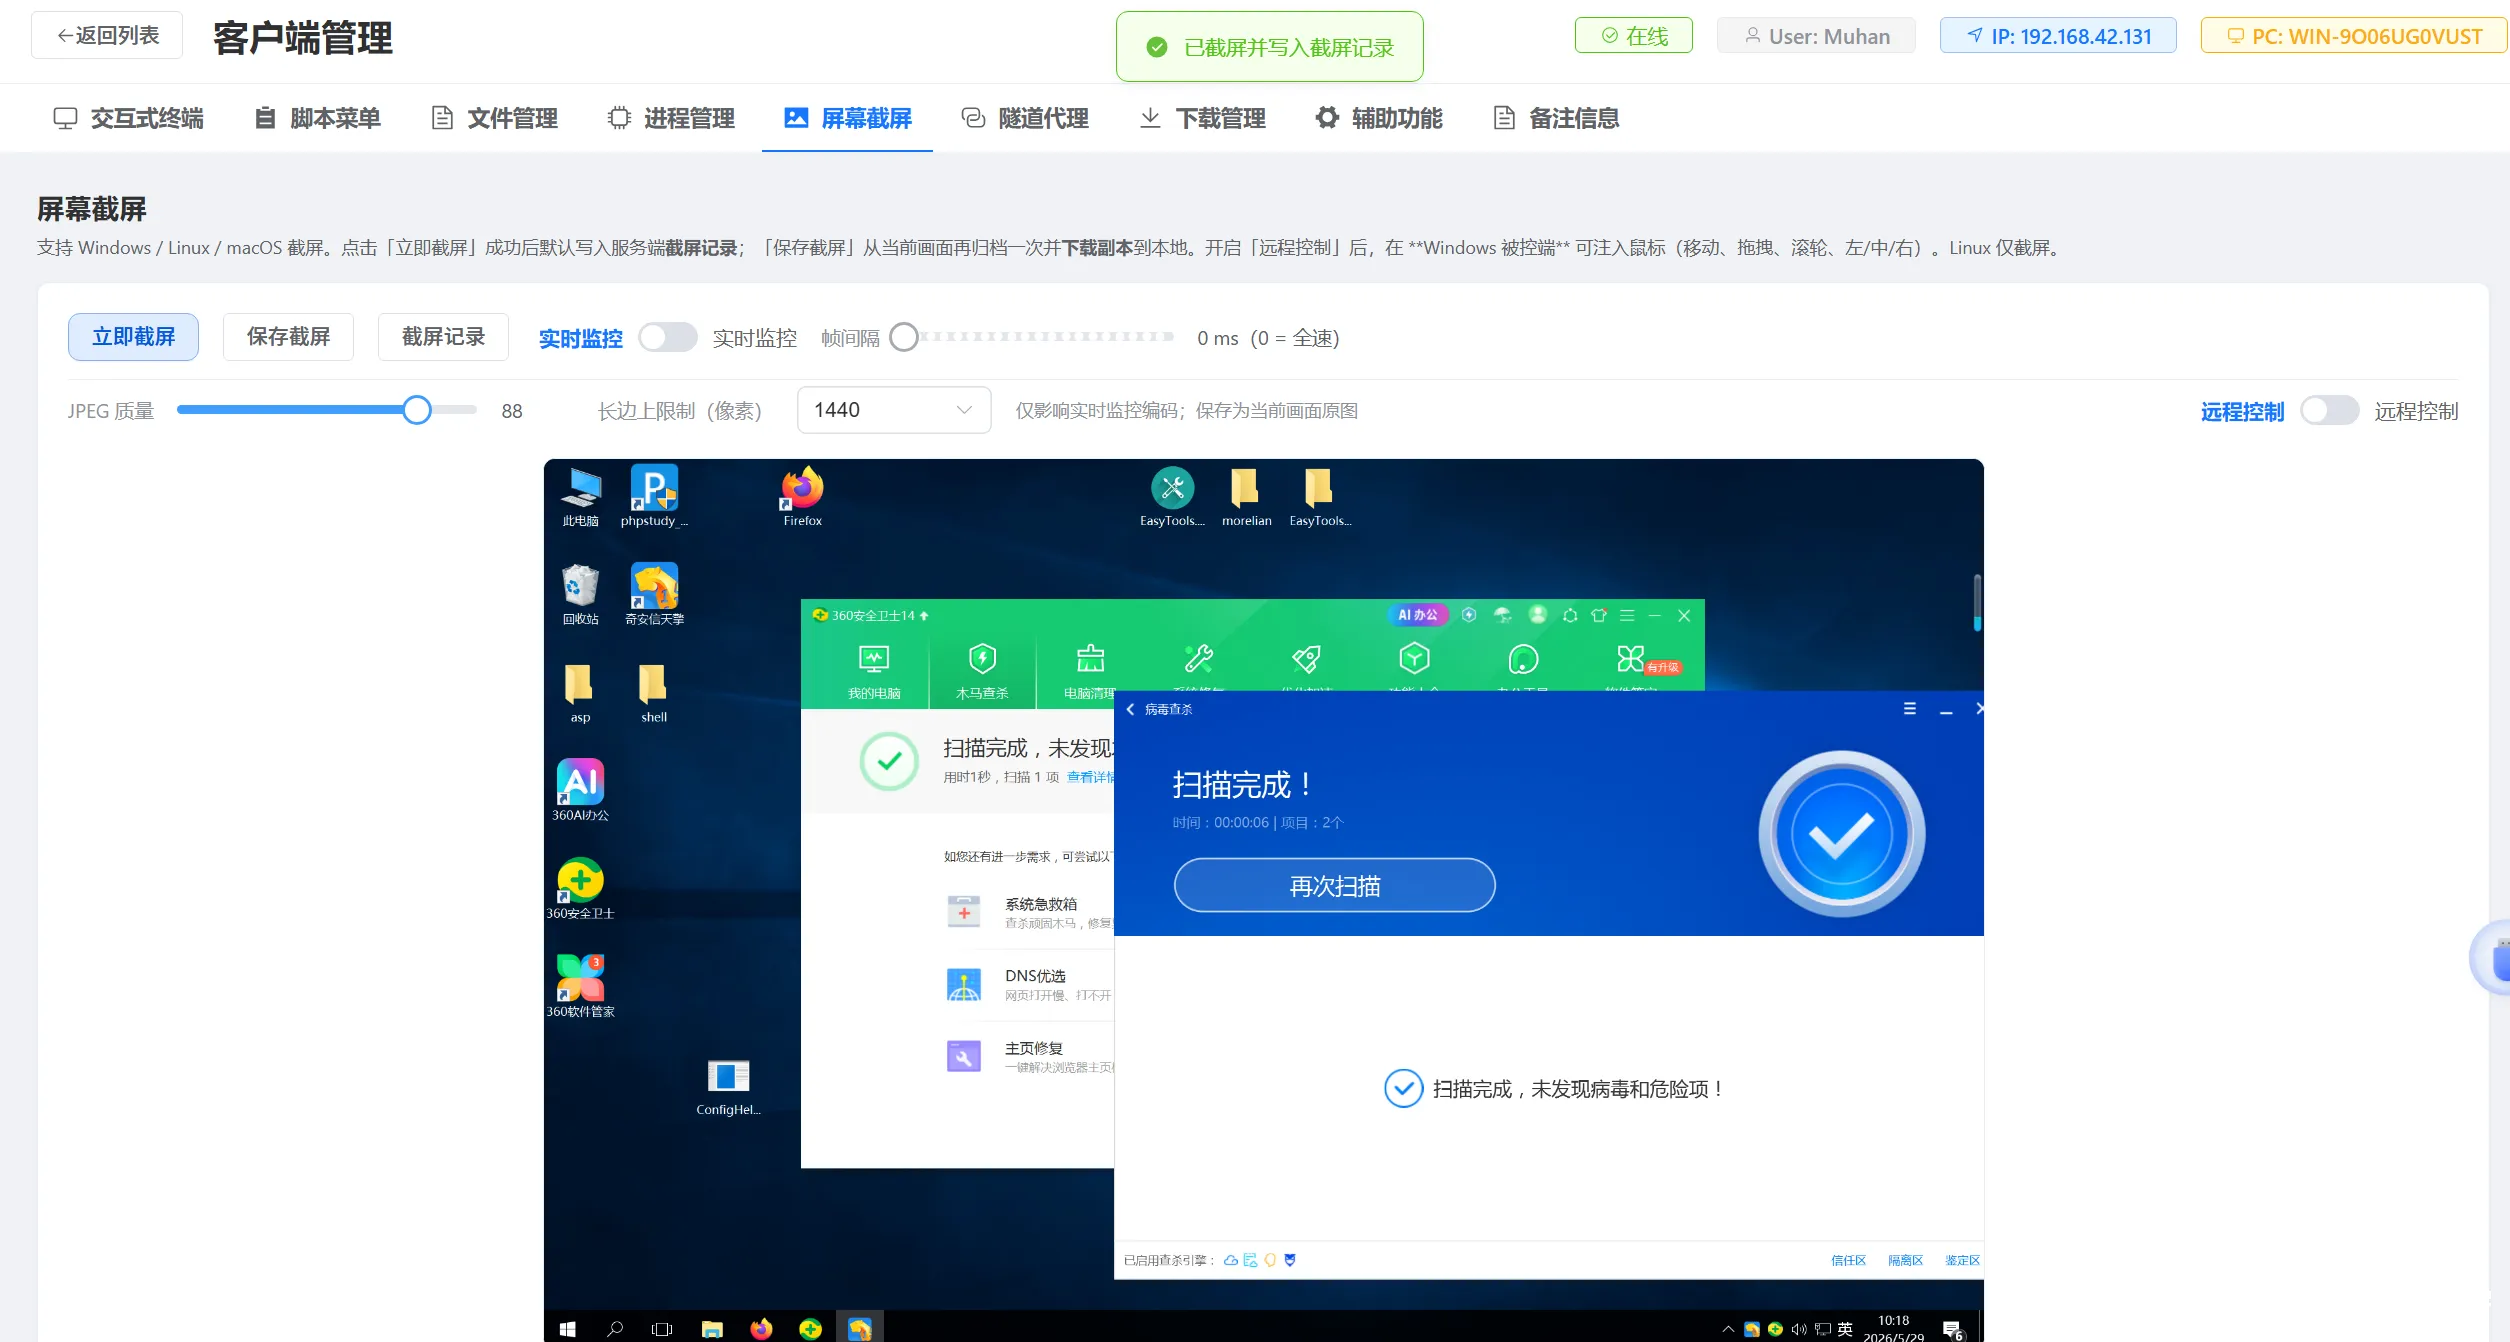This screenshot has height=1342, width=2510.
Task: Click the 再次扫描 button
Action: (1334, 885)
